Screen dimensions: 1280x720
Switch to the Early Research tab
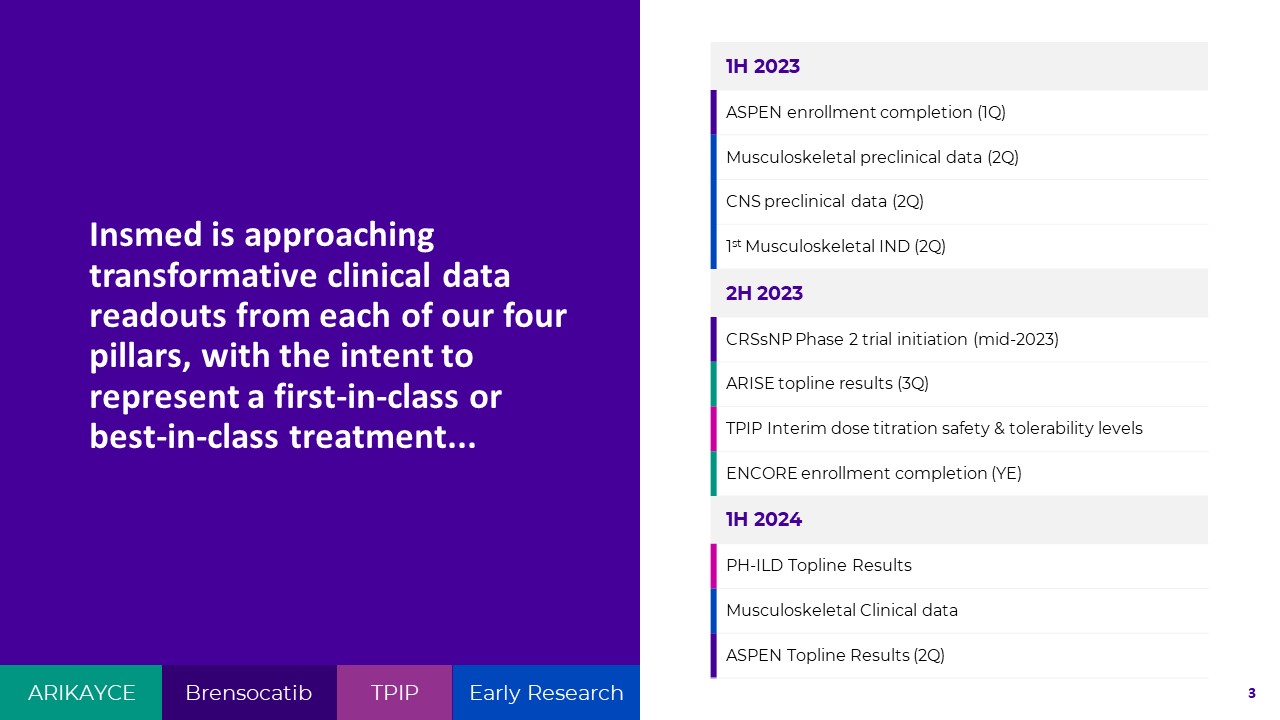click(x=546, y=693)
